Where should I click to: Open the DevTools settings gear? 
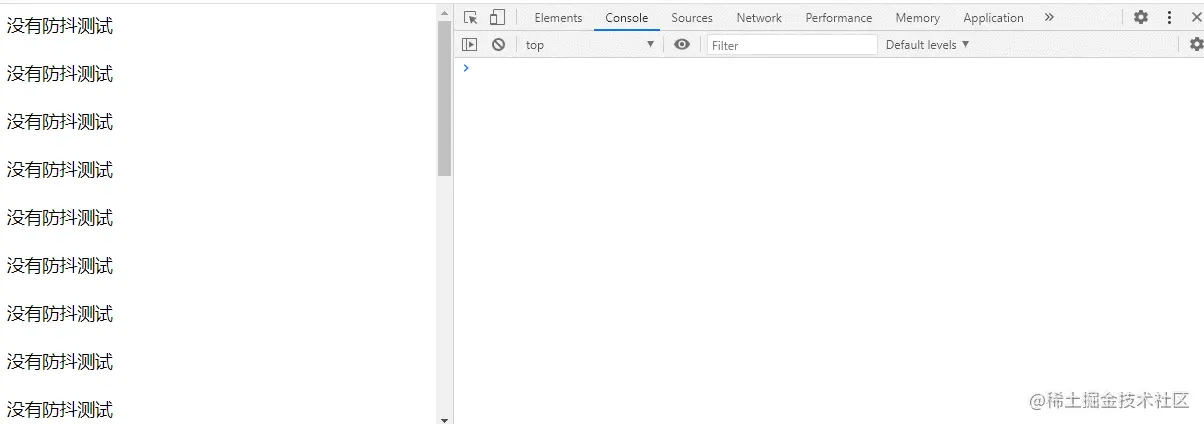click(1141, 17)
